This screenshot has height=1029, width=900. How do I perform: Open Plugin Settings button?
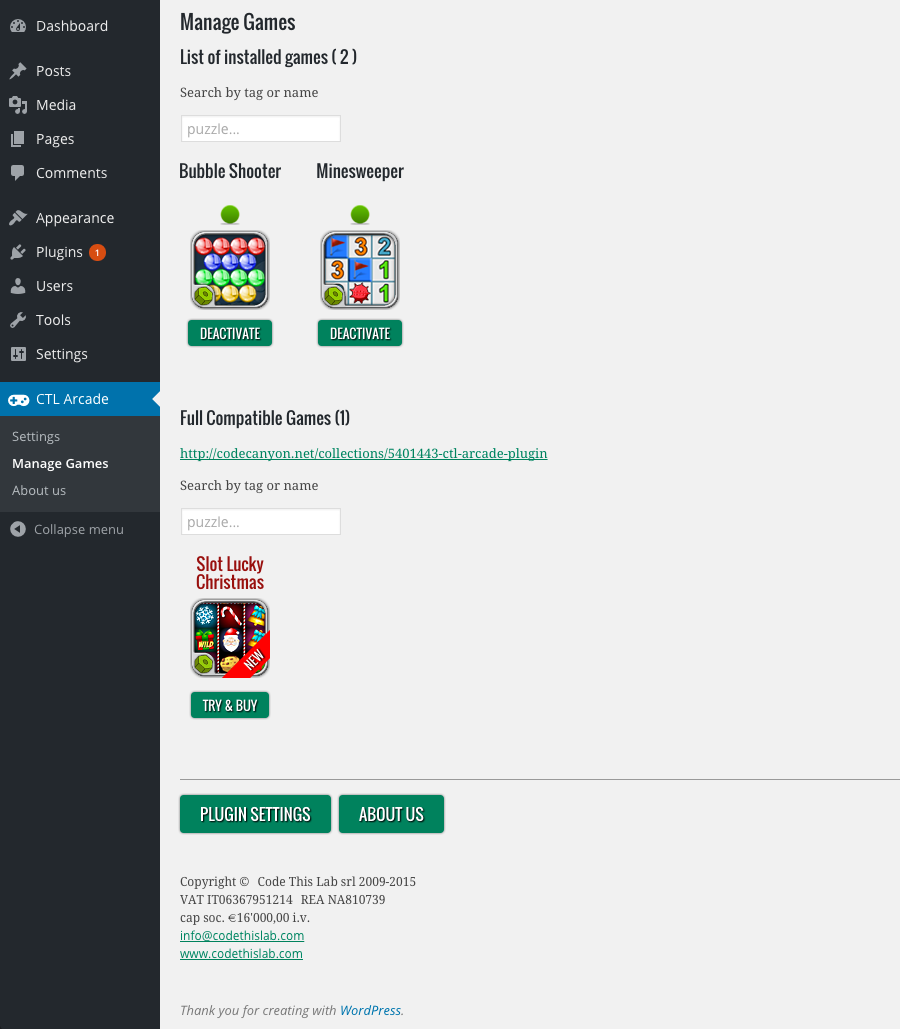point(255,814)
